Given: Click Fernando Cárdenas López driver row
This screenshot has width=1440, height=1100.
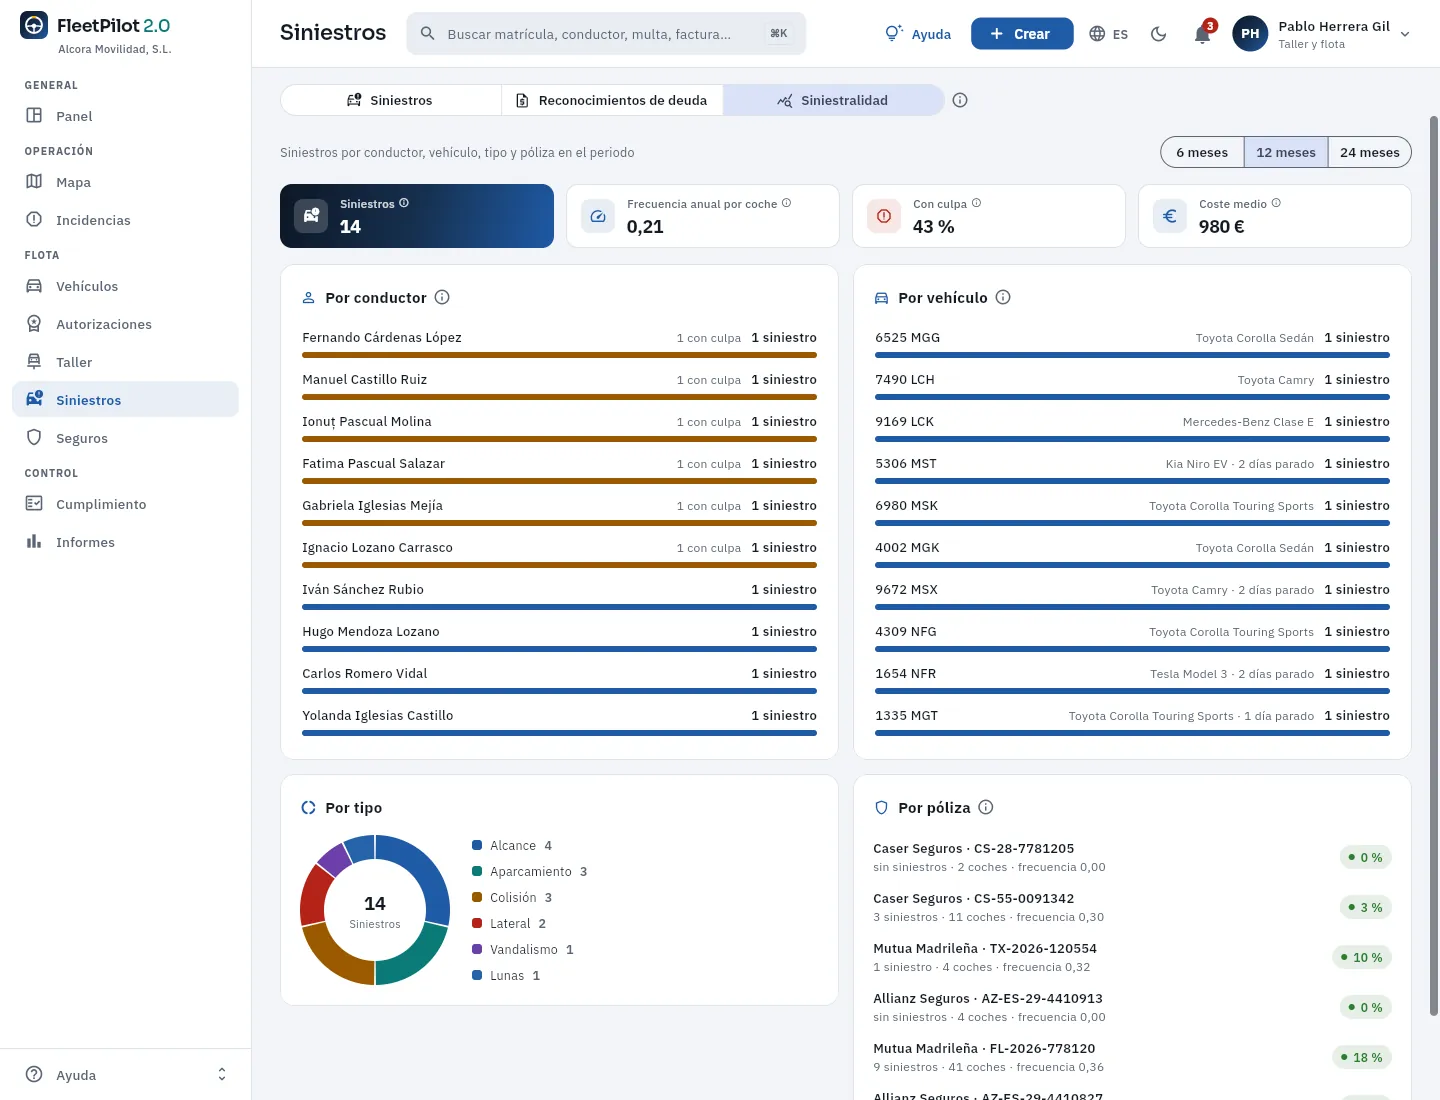Looking at the screenshot, I should coord(559,342).
